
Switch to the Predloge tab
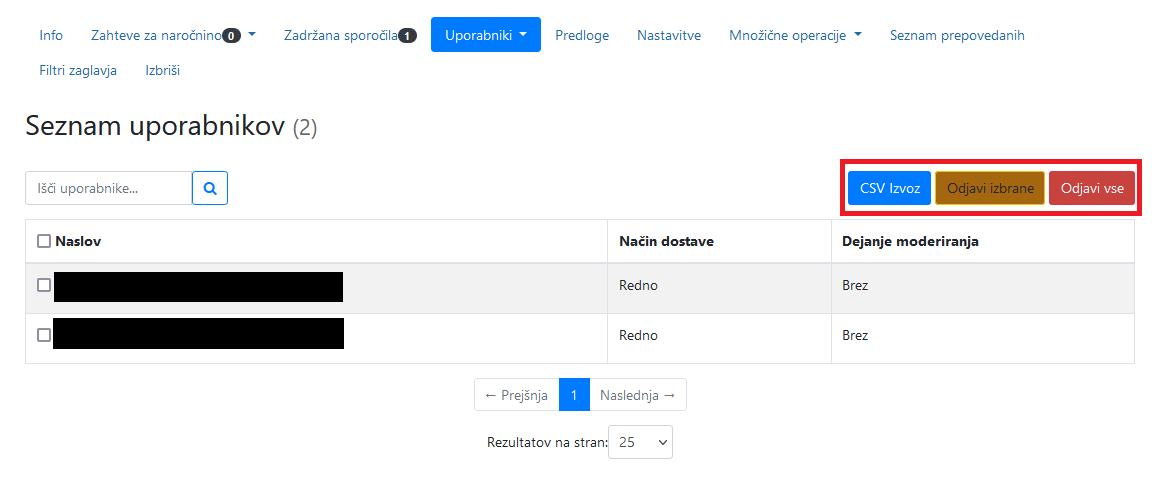(582, 35)
